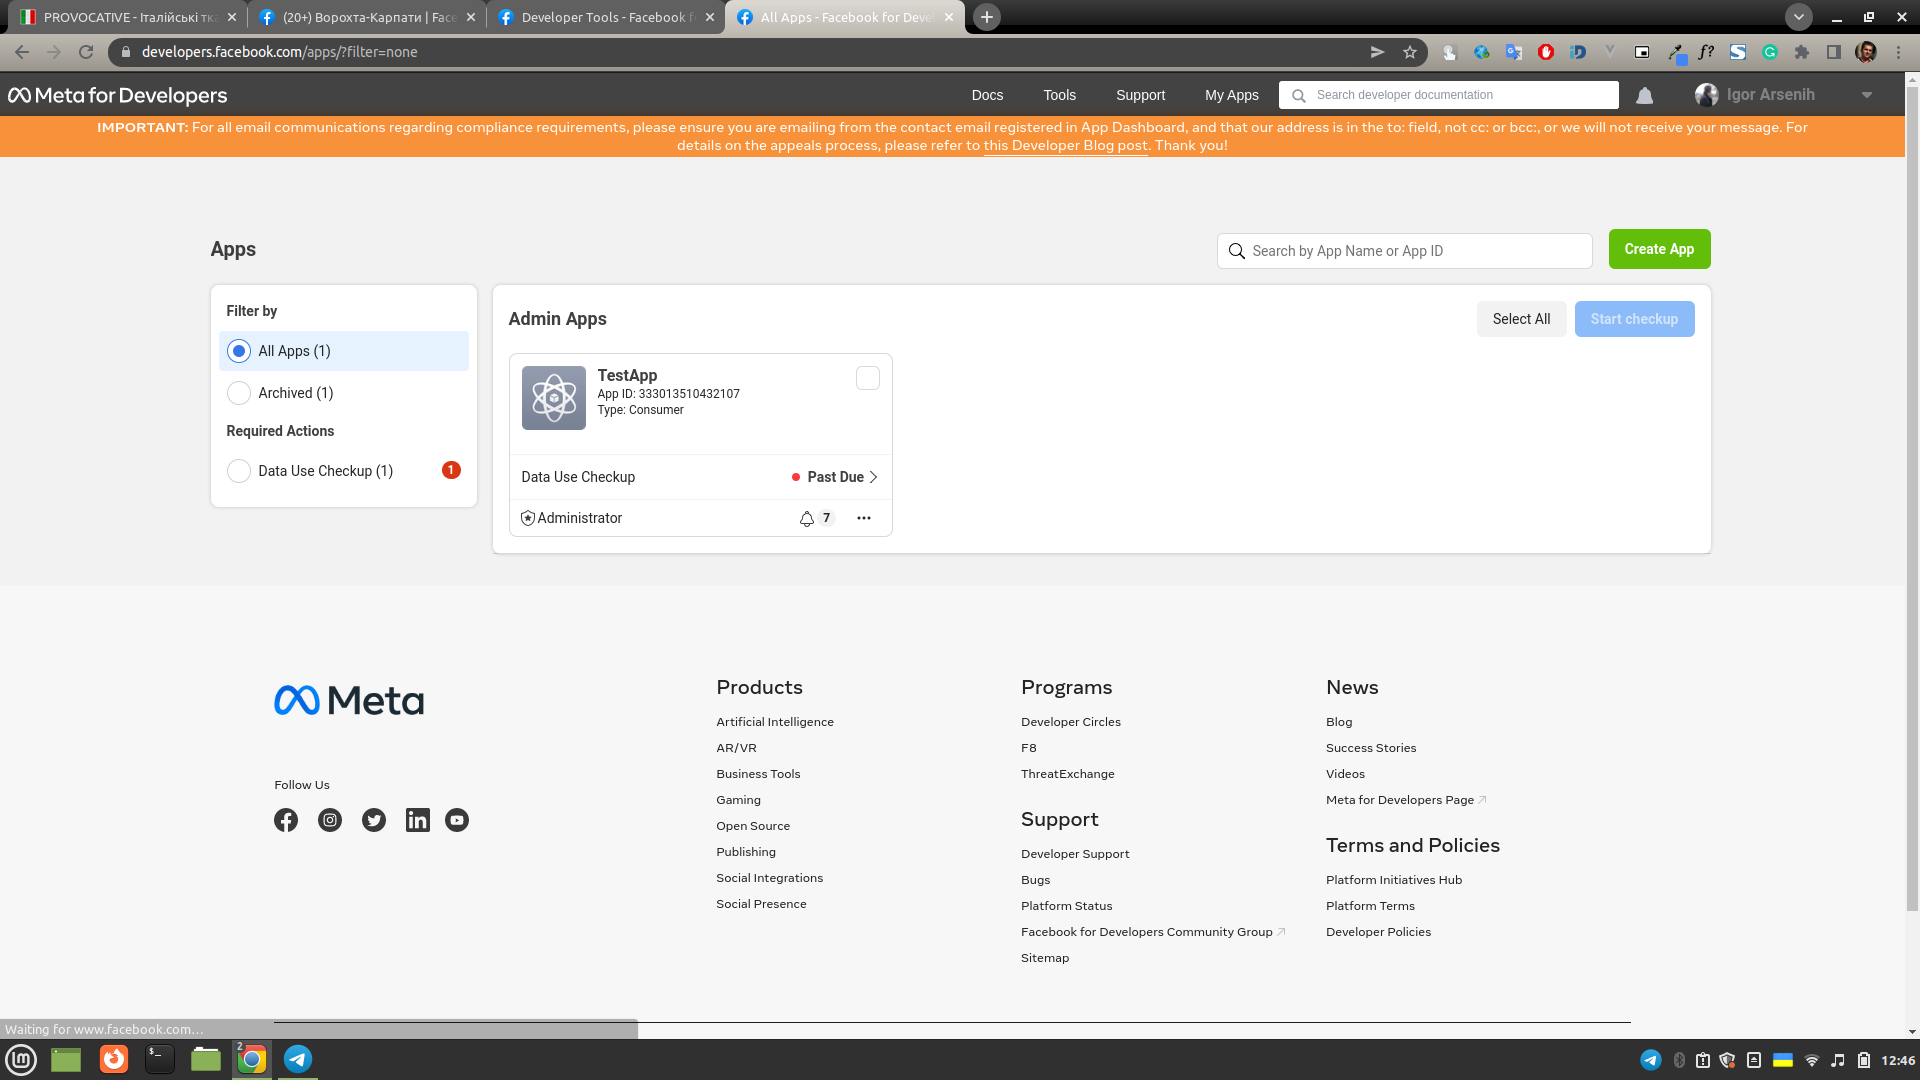The image size is (1920, 1080).
Task: Click the TestApp atom icon thumbnail
Action: click(553, 398)
